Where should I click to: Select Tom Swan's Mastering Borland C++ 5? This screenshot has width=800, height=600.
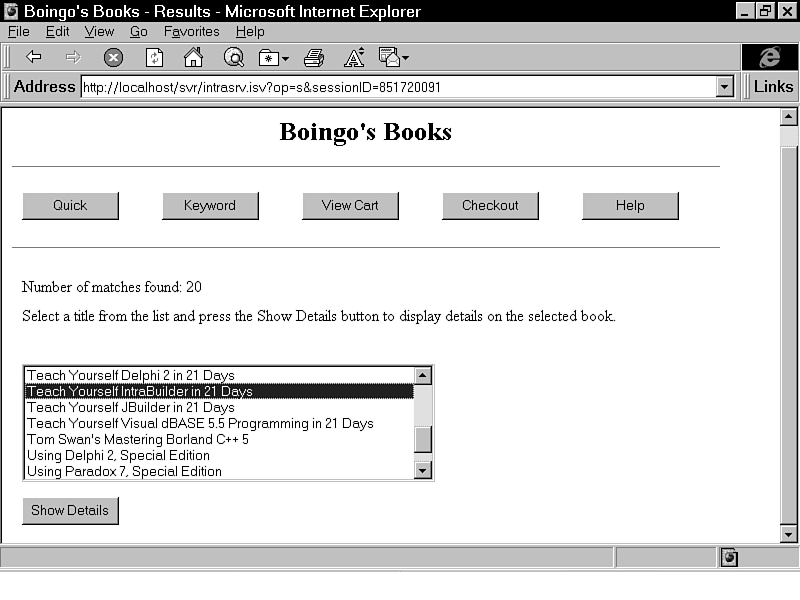[219, 439]
